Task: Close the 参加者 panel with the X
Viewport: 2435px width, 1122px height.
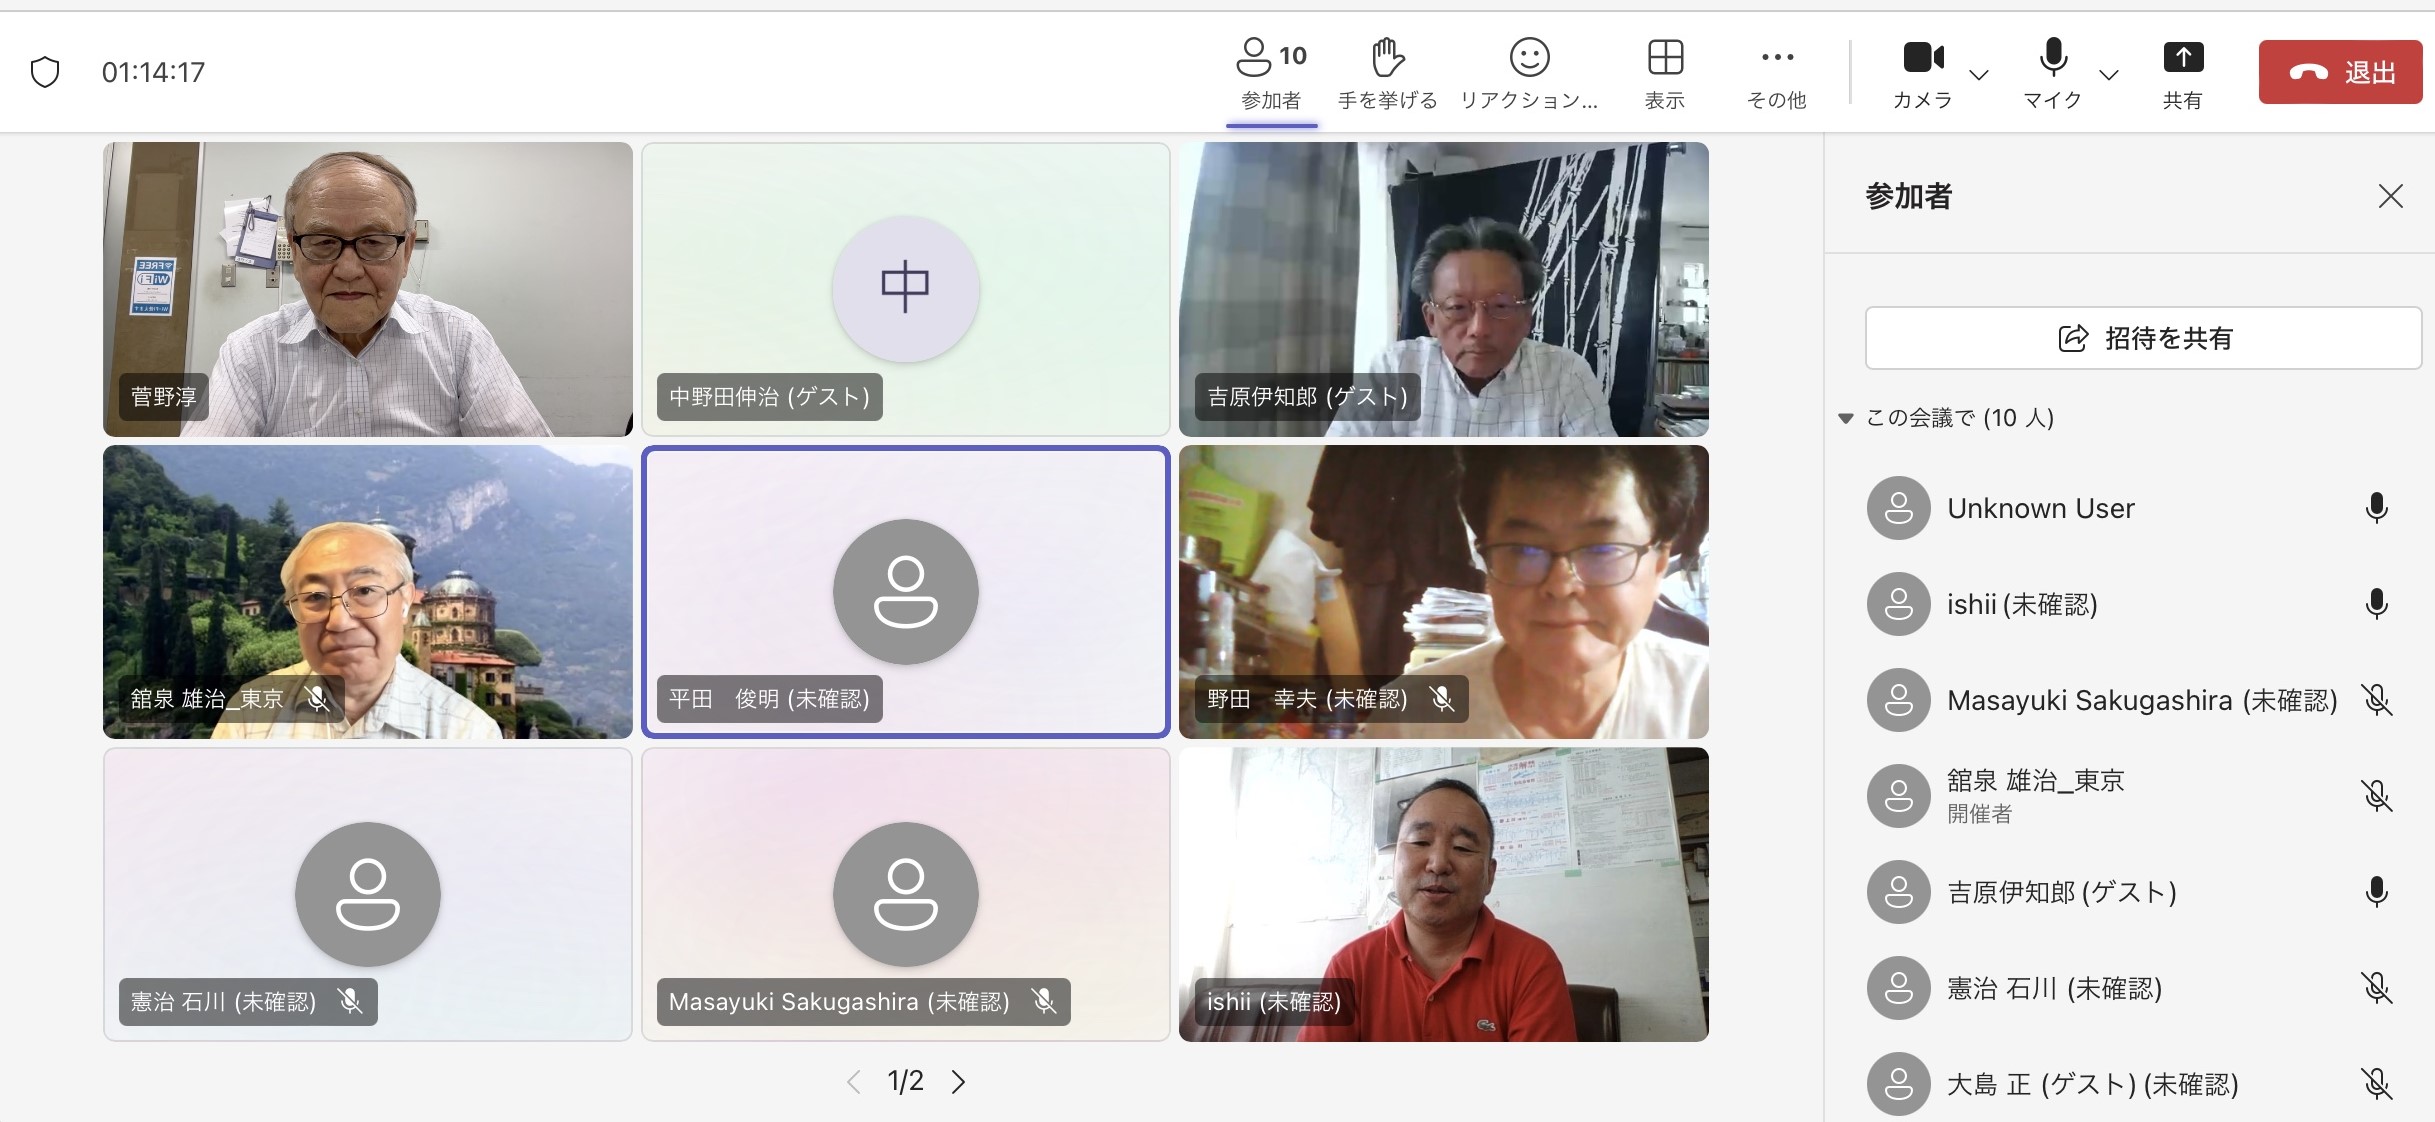Action: pos(2390,196)
